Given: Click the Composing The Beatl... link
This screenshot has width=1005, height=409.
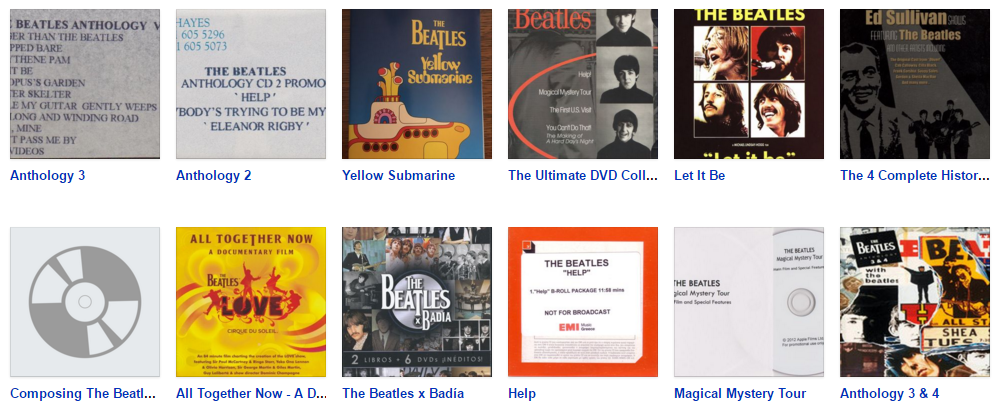Looking at the screenshot, I should click(x=83, y=394).
